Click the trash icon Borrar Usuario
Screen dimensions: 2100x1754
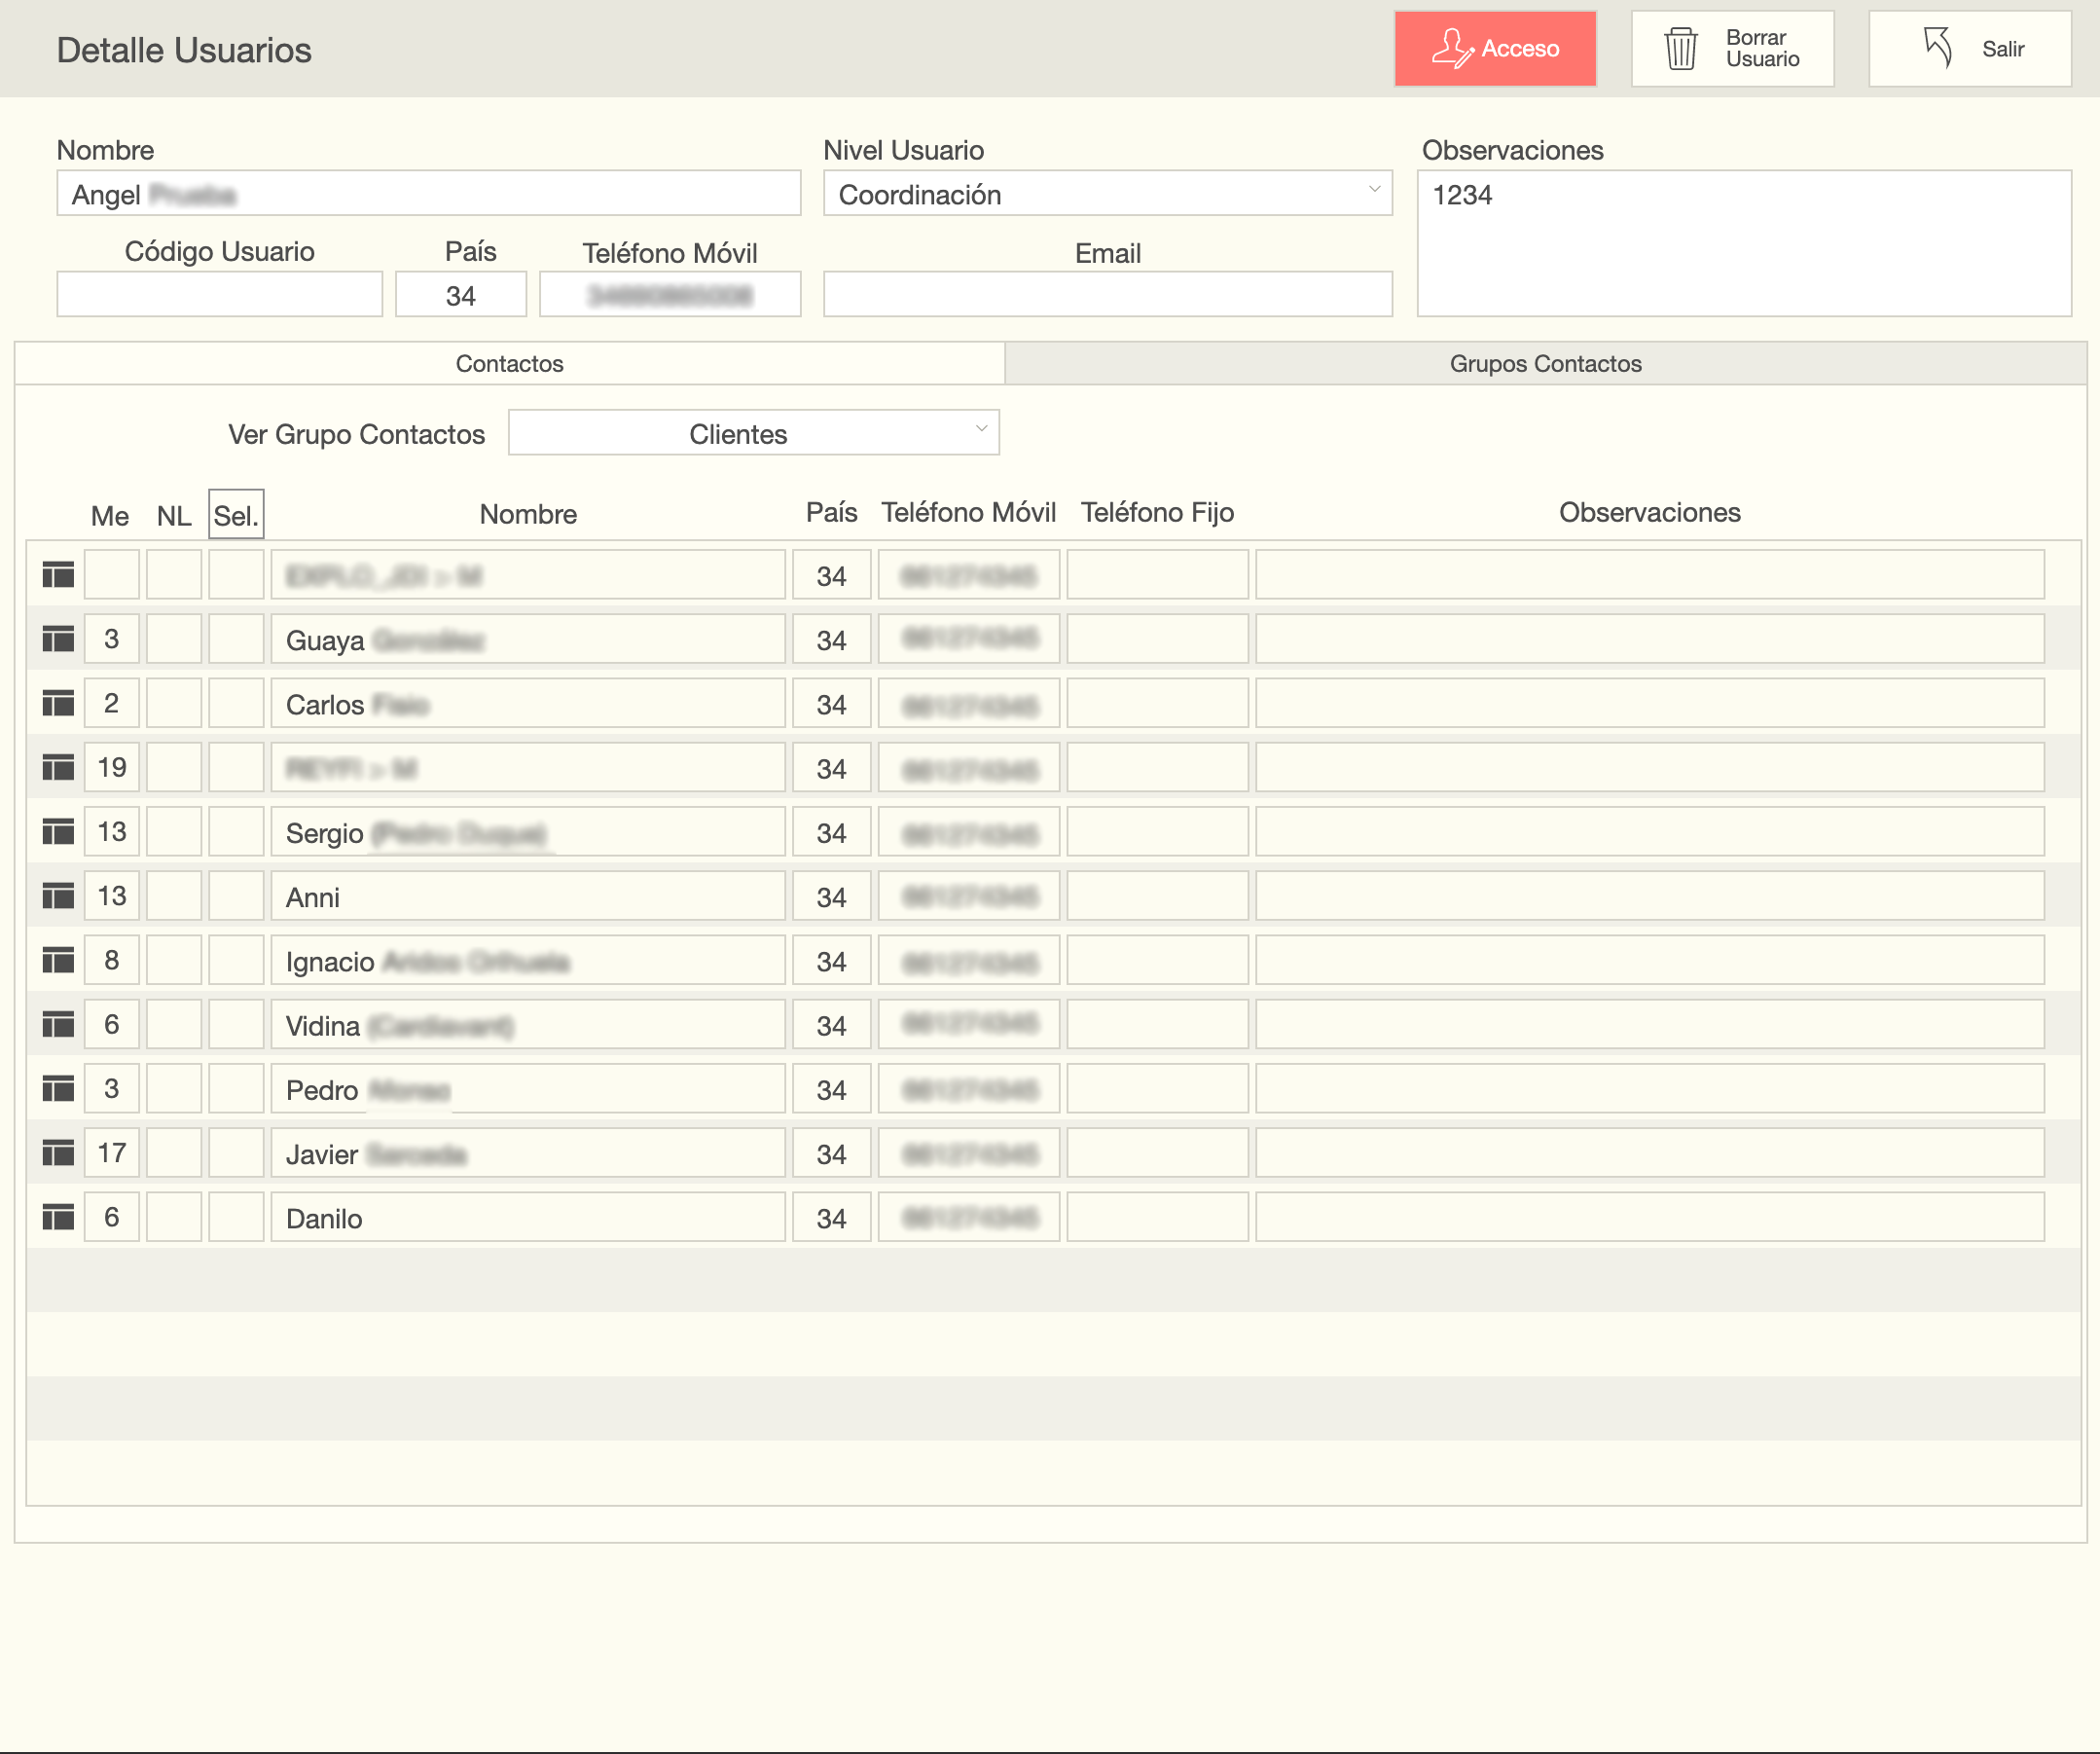1680,49
